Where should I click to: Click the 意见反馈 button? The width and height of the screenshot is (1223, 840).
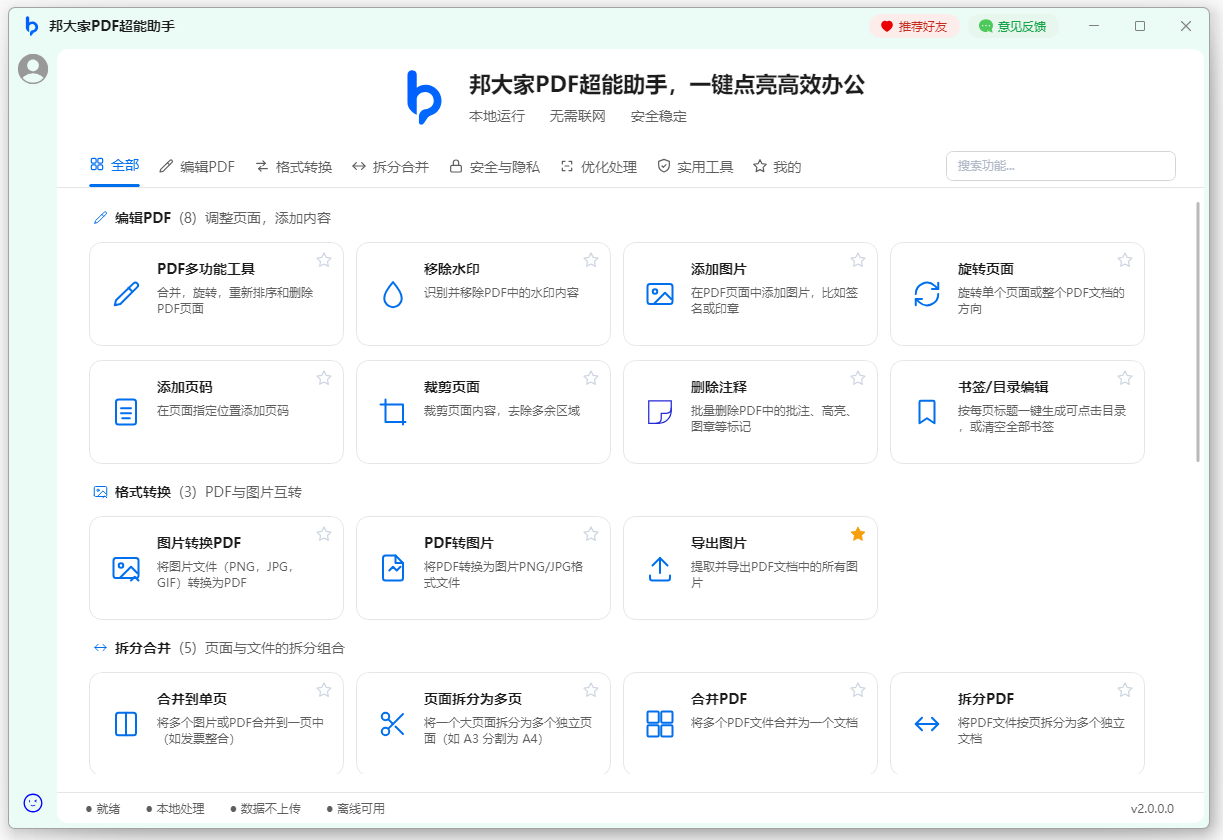[1012, 26]
